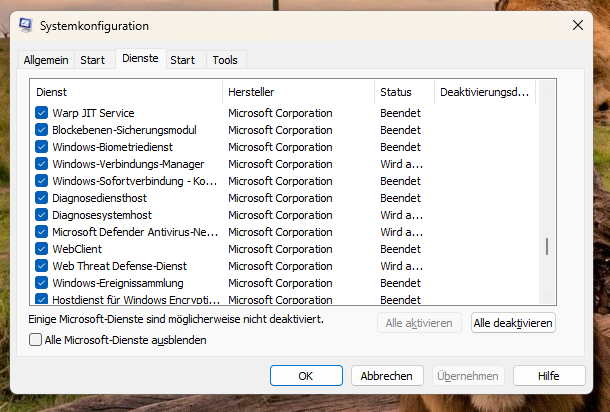Toggle the Windows-Sofortverbindung checkbox

(x=42, y=181)
